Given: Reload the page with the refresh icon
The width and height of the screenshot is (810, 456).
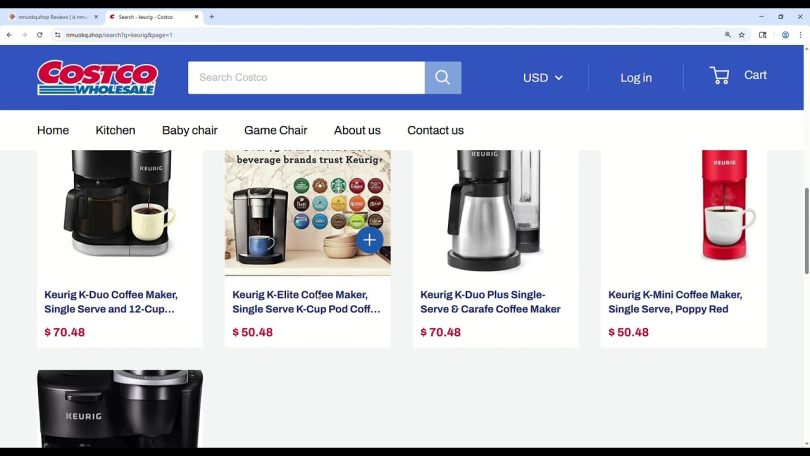Looking at the screenshot, I should pos(39,35).
